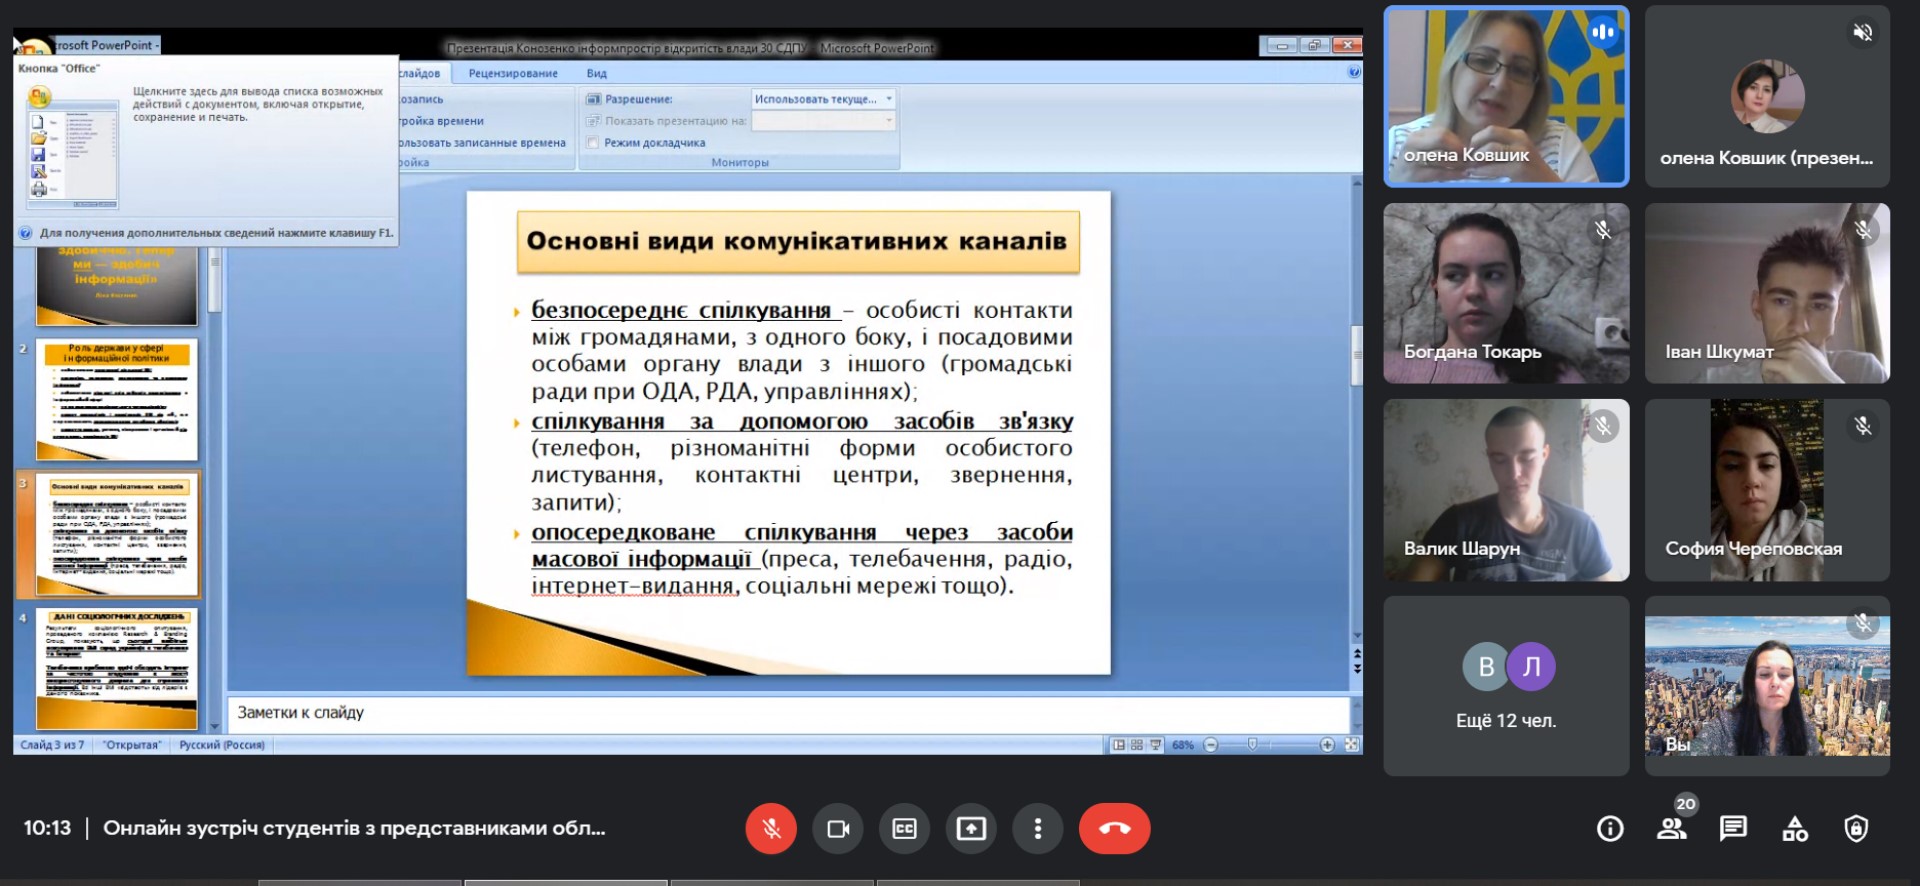The width and height of the screenshot is (1920, 886).
Task: Click the 'Использовать записанные времена' option
Action: pyautogui.click(x=482, y=143)
